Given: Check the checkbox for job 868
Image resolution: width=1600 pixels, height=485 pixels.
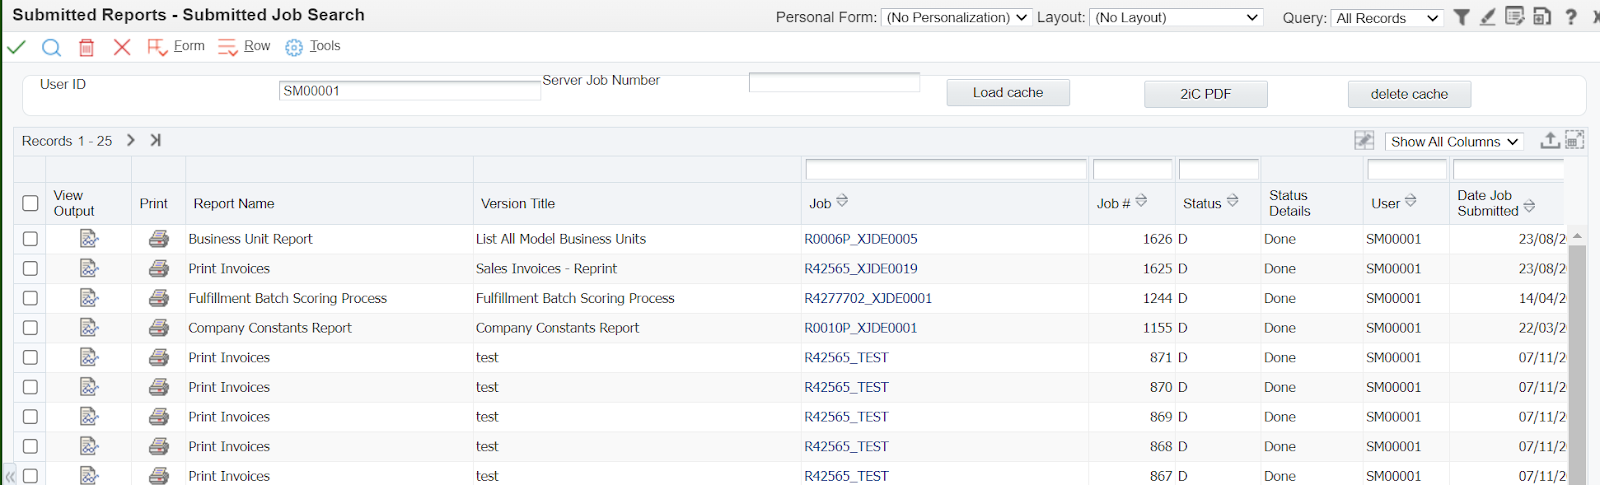Looking at the screenshot, I should click(30, 446).
